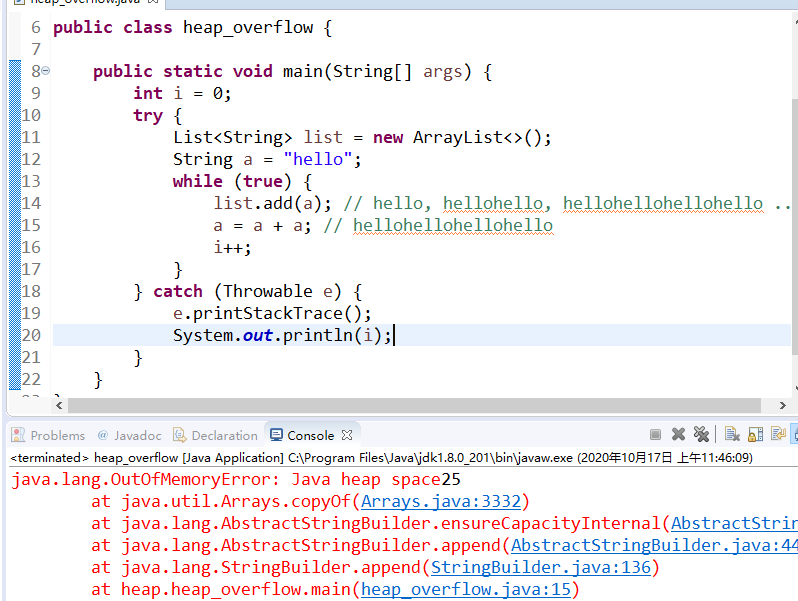Toggle the Scroll Lock icon in Console
Image resolution: width=798 pixels, height=601 pixels.
[755, 435]
